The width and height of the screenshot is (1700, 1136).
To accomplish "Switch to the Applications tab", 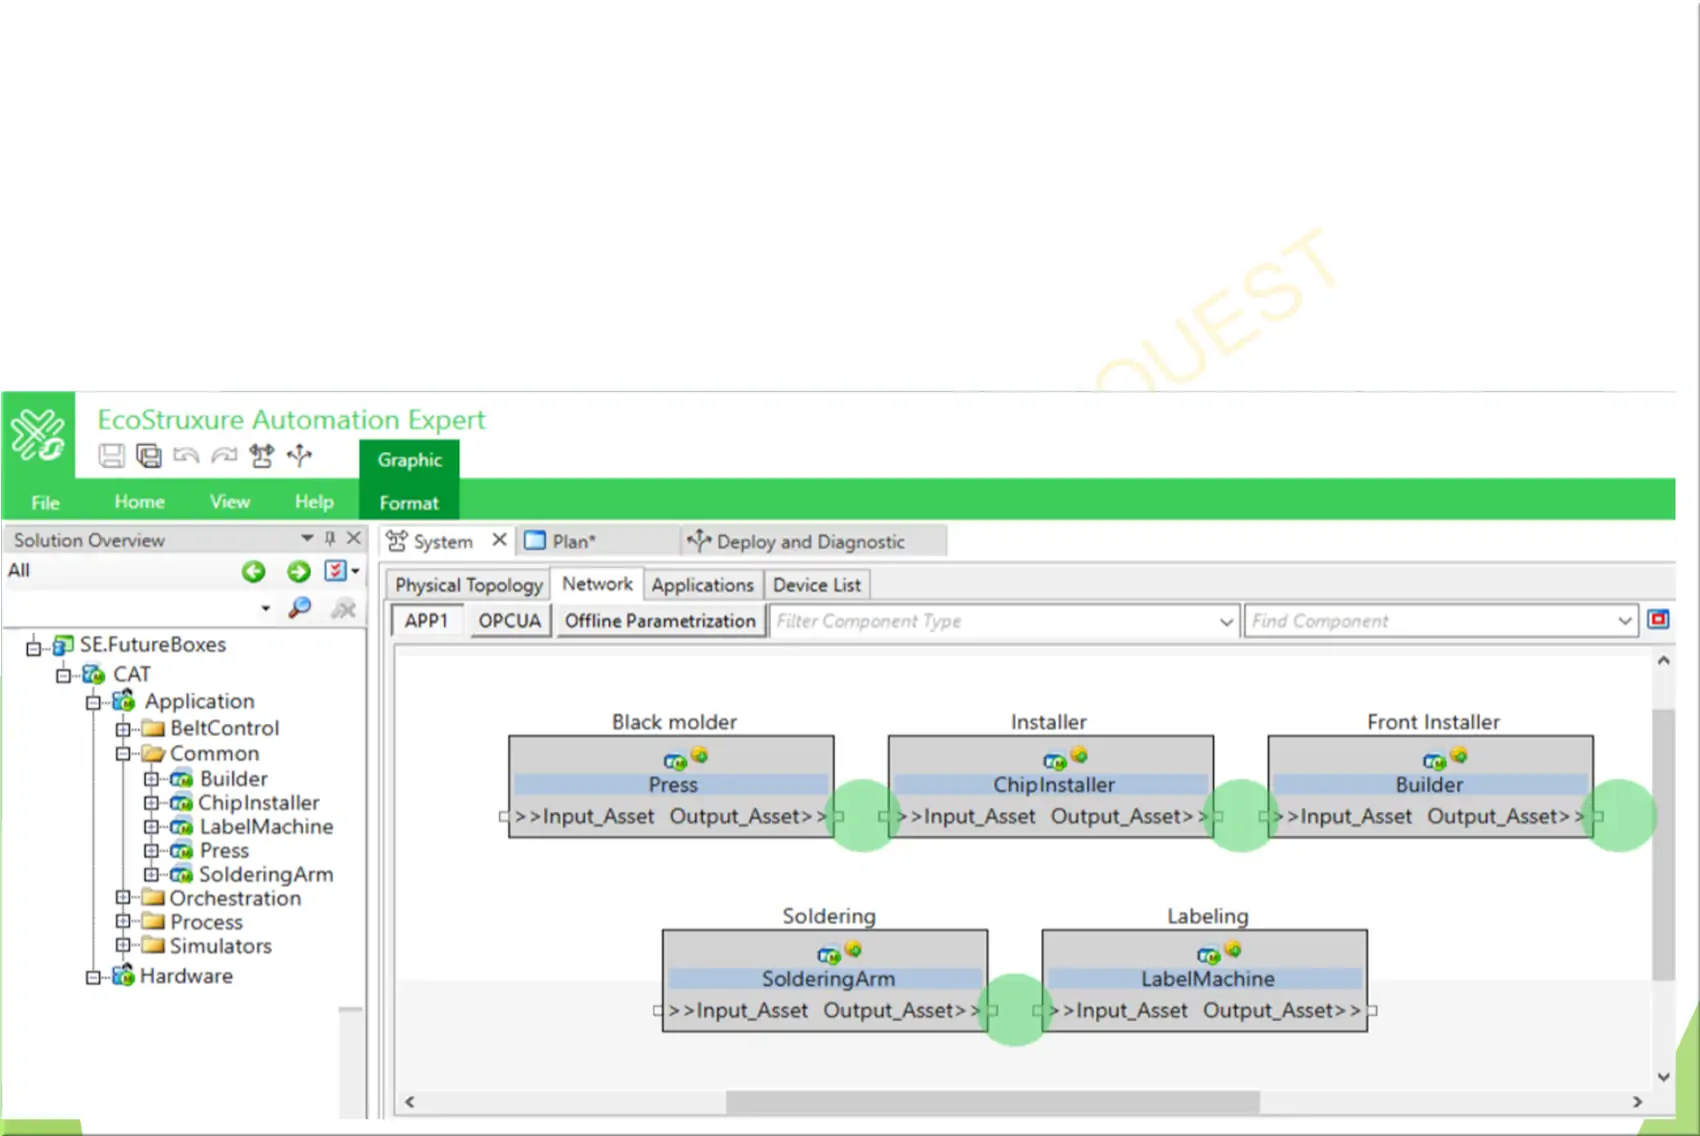I will pyautogui.click(x=702, y=585).
